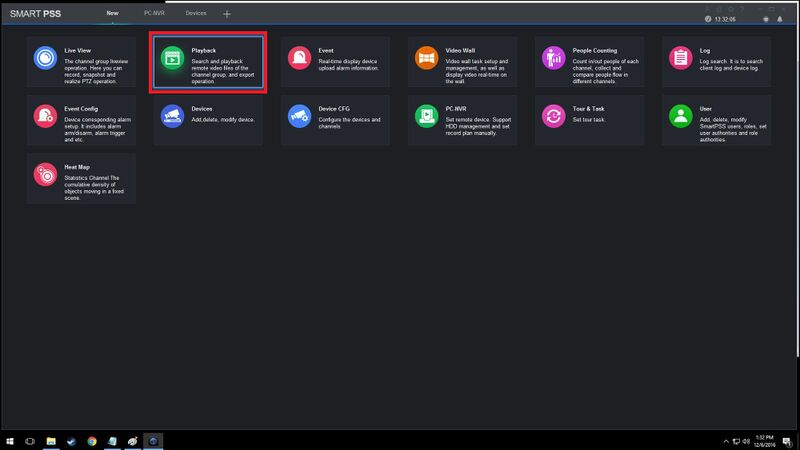Switch to the PC-NVR tab
Image resolution: width=800 pixels, height=450 pixels.
point(154,14)
